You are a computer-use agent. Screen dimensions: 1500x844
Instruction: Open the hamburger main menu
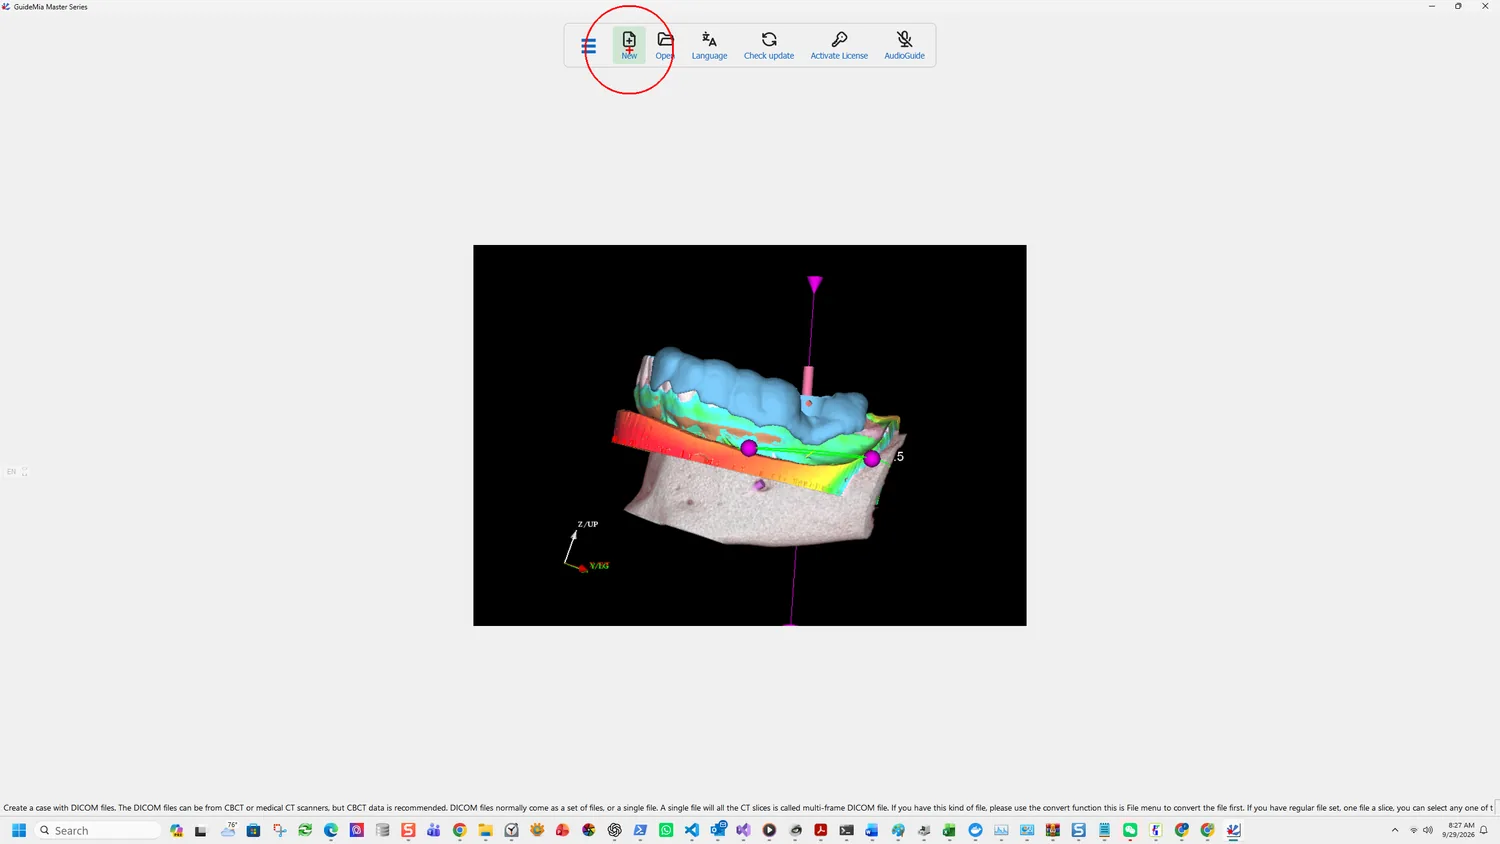click(588, 46)
